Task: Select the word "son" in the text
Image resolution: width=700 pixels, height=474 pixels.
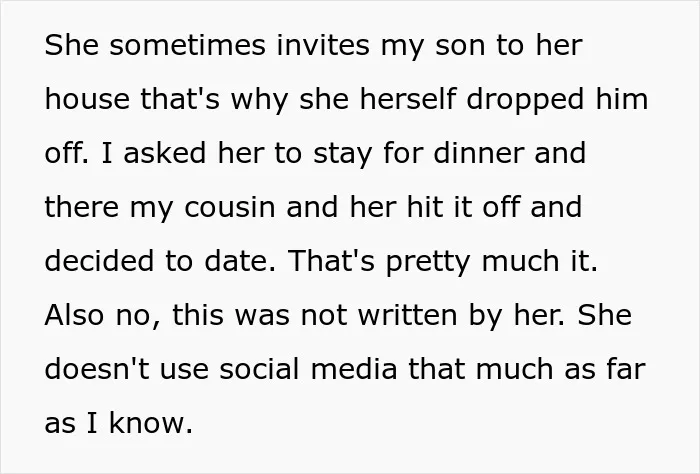Action: coord(460,46)
